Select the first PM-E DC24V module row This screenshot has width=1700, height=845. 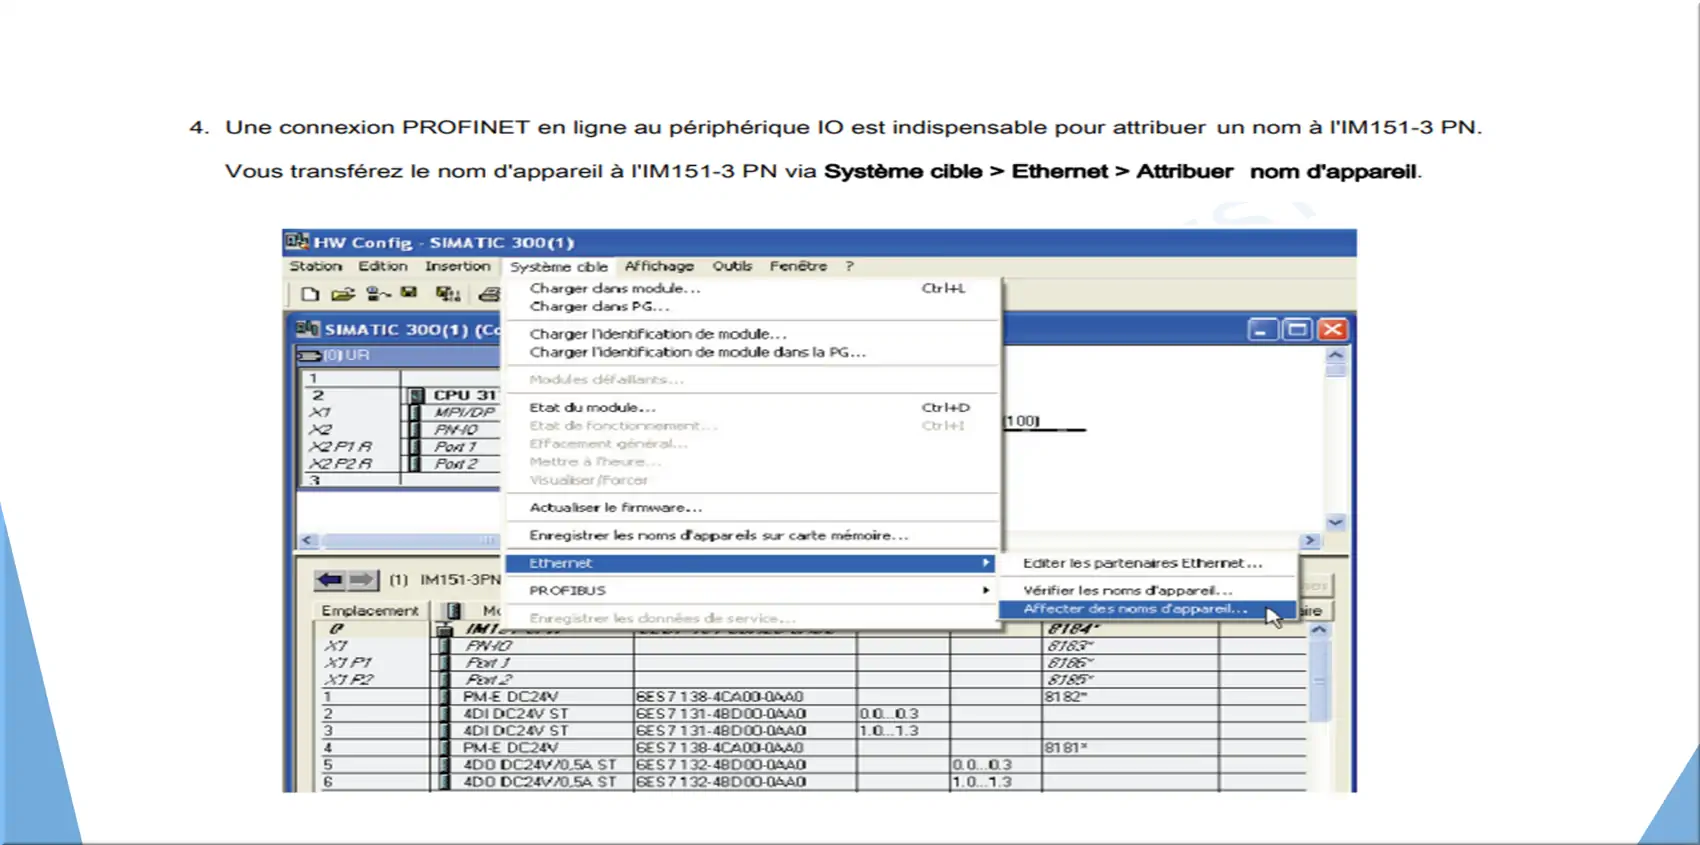(x=510, y=697)
